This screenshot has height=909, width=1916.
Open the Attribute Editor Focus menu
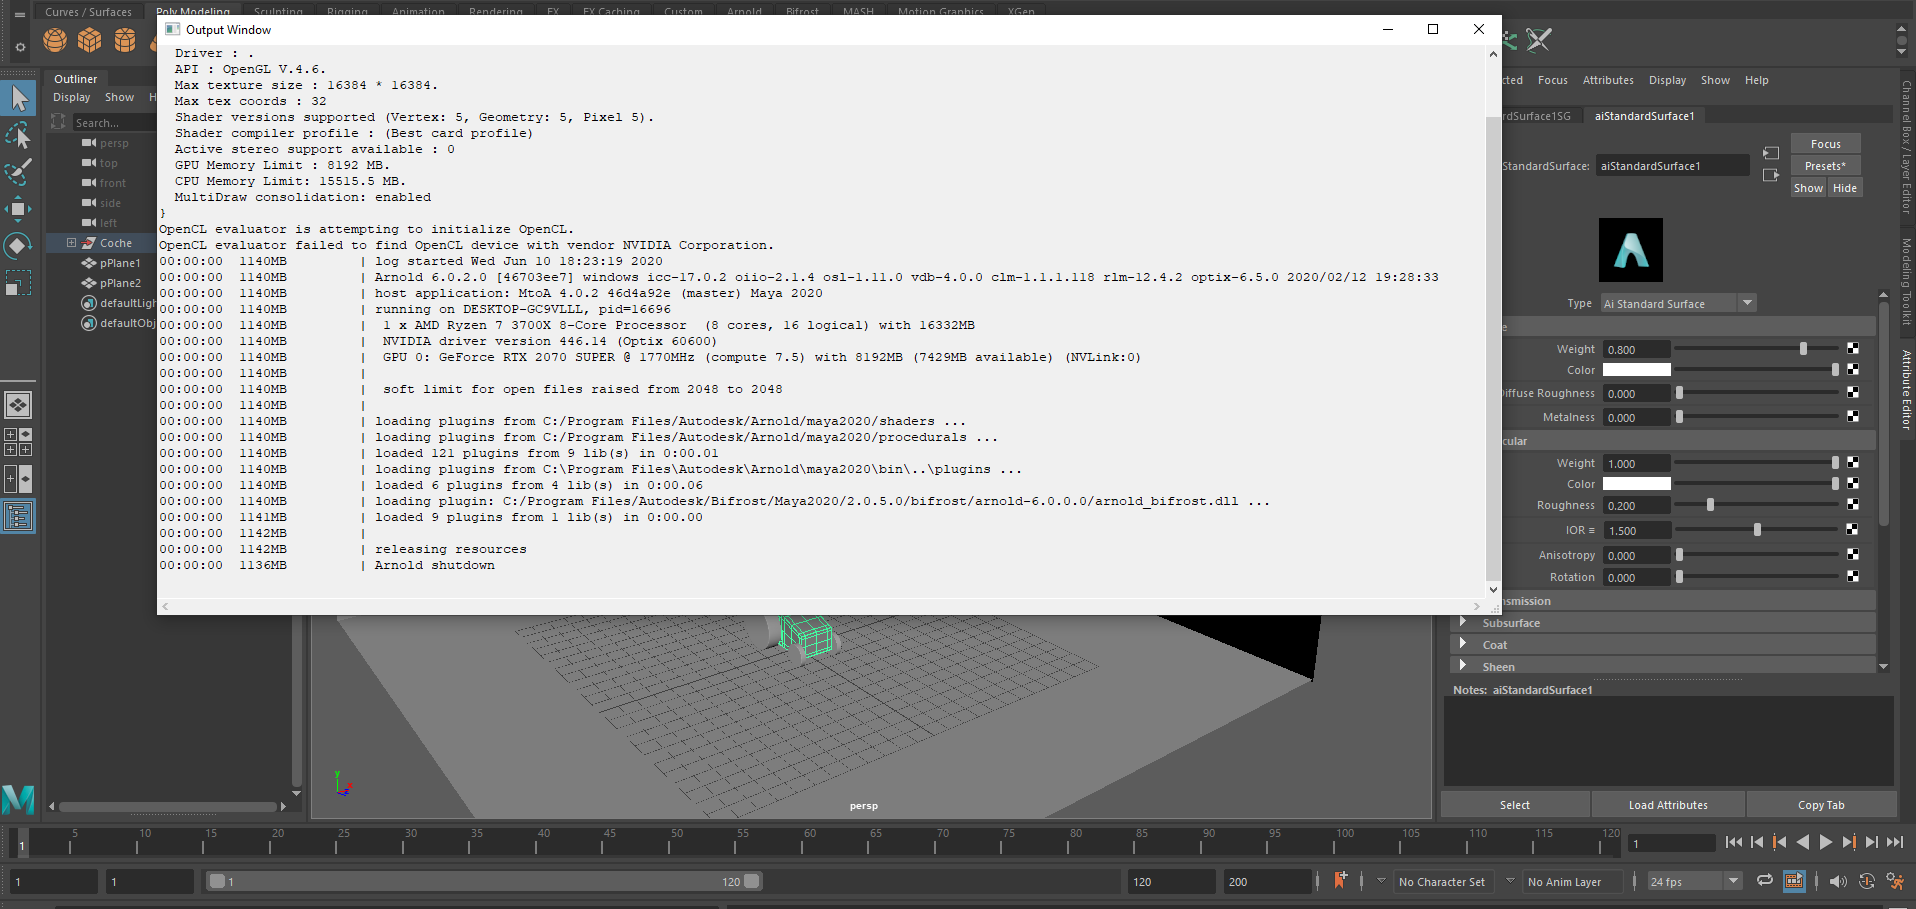pos(1552,80)
